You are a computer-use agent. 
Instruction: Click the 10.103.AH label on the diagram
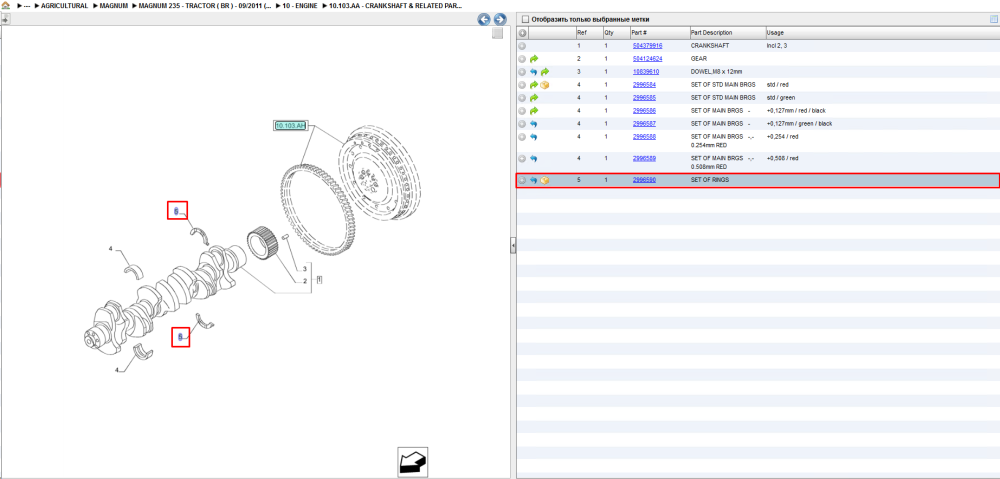(x=290, y=126)
